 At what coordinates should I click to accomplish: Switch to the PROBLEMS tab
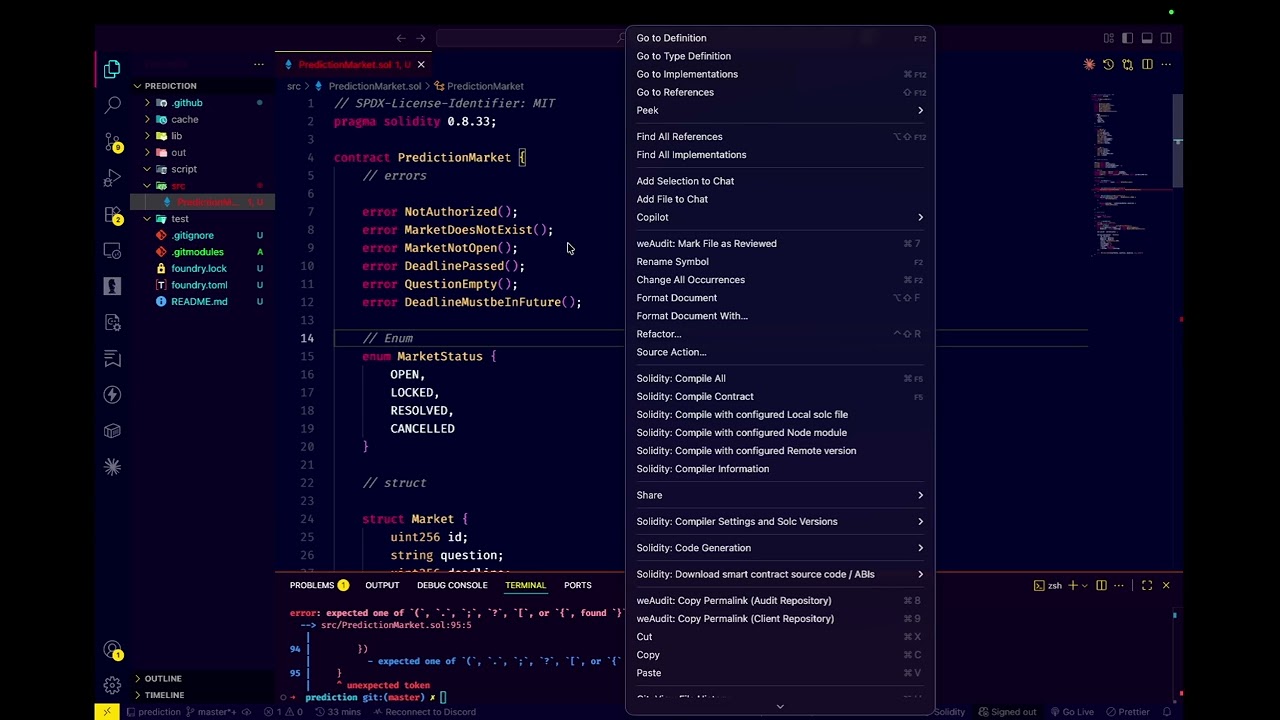319,585
